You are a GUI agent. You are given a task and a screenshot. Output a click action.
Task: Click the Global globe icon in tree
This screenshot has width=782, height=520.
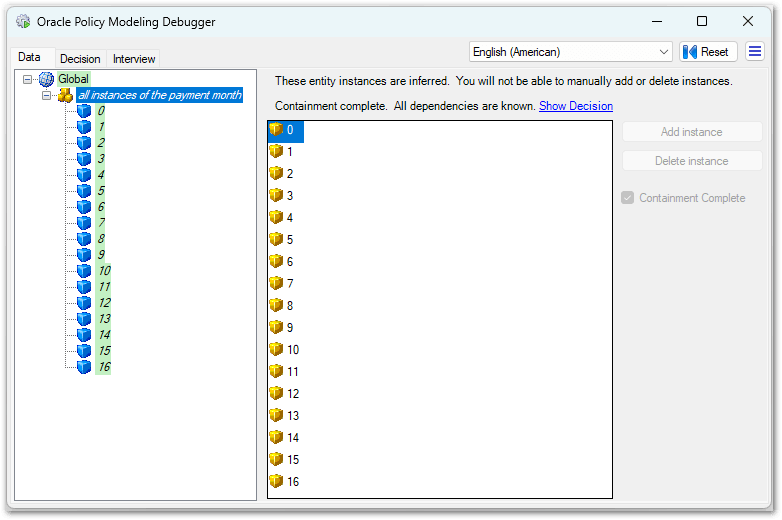46,79
